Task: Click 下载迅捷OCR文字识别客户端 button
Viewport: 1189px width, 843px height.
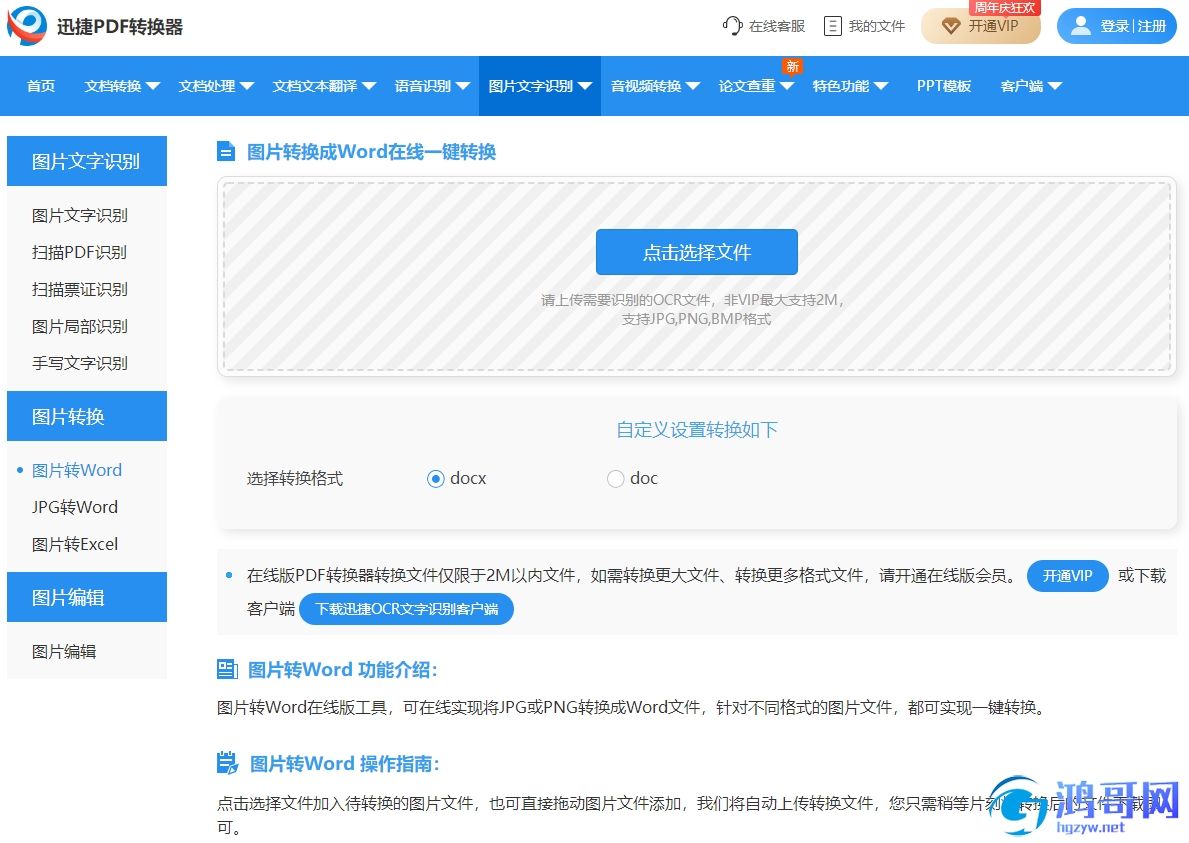Action: coord(406,610)
